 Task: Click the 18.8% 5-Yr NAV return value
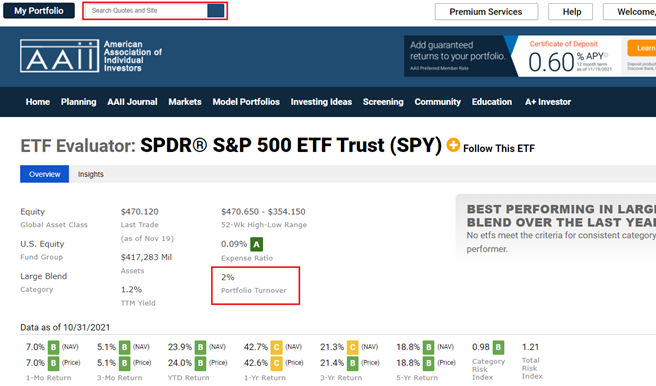click(x=408, y=347)
